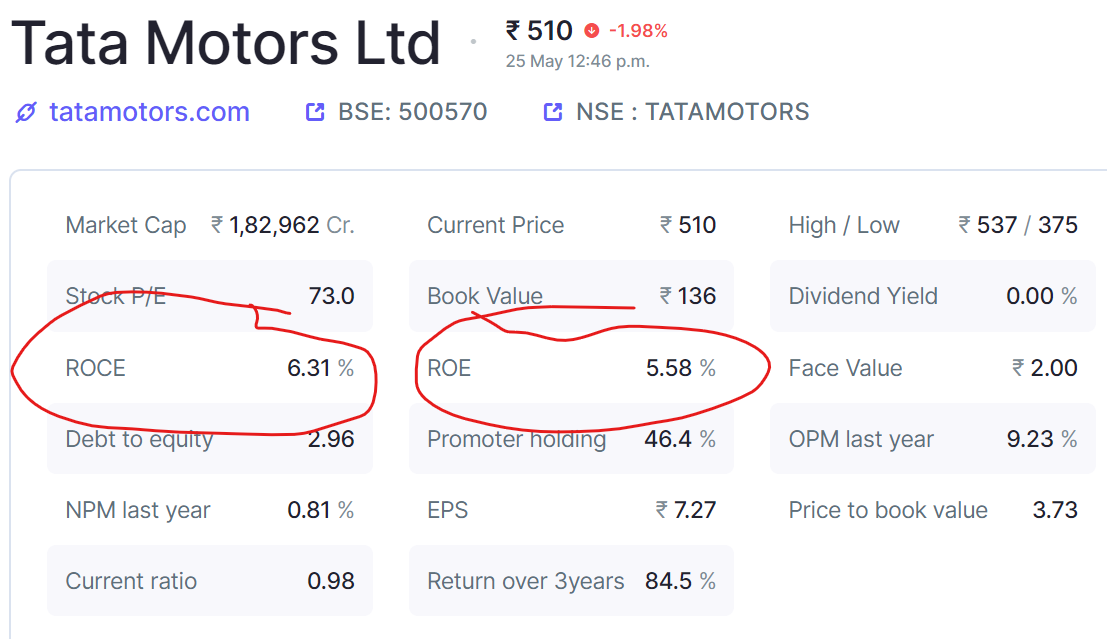Click the red down-arrow price change icon
The height and width of the screenshot is (639, 1107).
(x=592, y=31)
